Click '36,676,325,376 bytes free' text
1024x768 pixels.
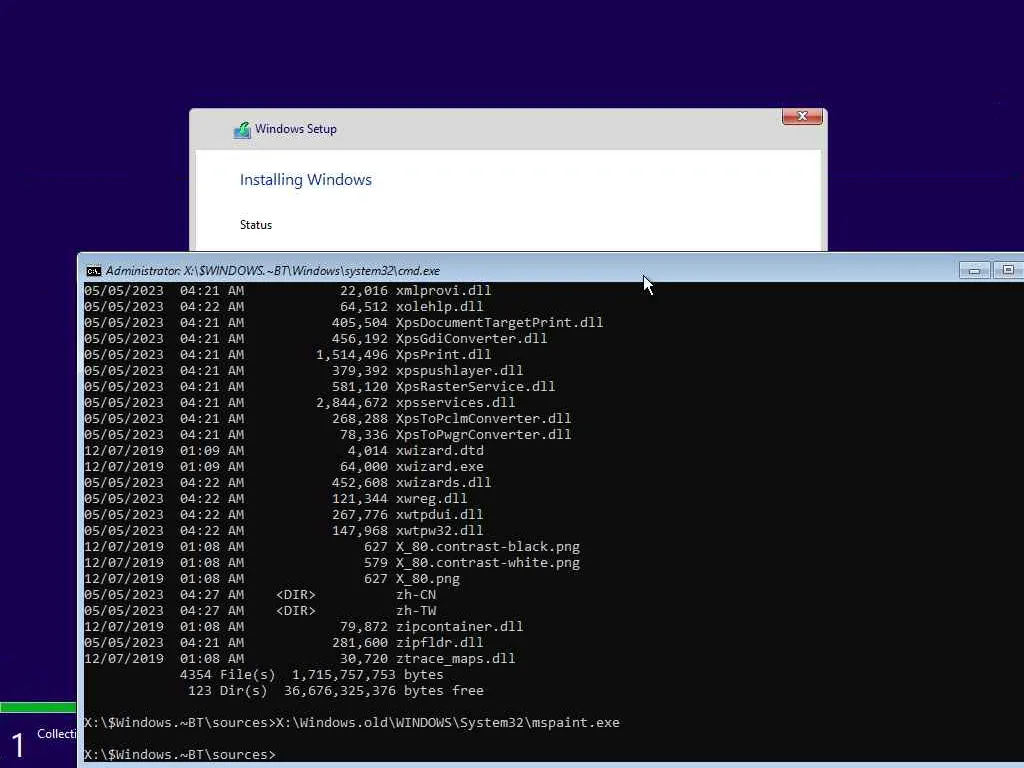[384, 690]
